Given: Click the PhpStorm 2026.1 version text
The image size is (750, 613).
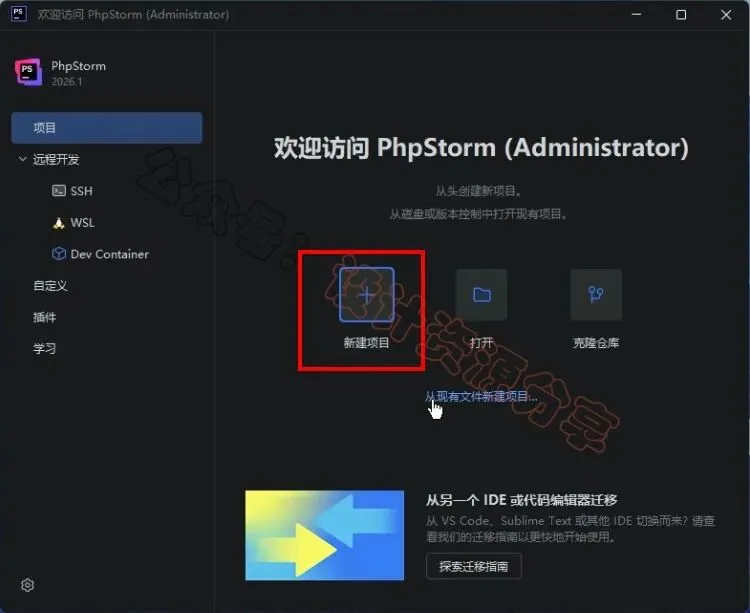Looking at the screenshot, I should 67,82.
